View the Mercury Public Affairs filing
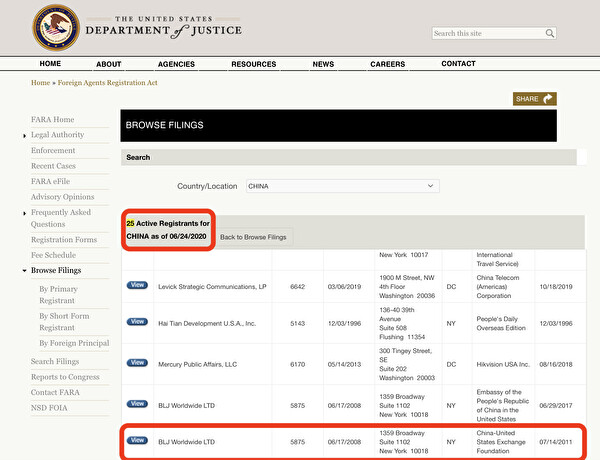The height and width of the screenshot is (460, 600). pyautogui.click(x=137, y=363)
